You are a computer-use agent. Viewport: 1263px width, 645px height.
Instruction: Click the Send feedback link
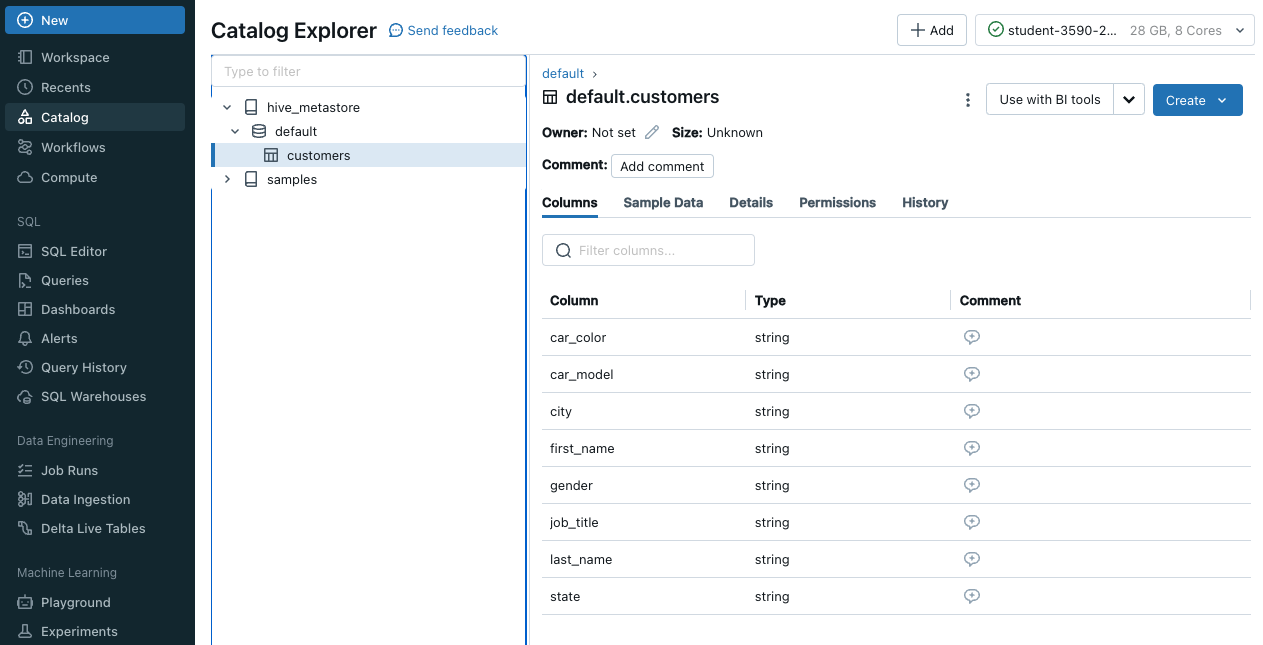point(443,31)
